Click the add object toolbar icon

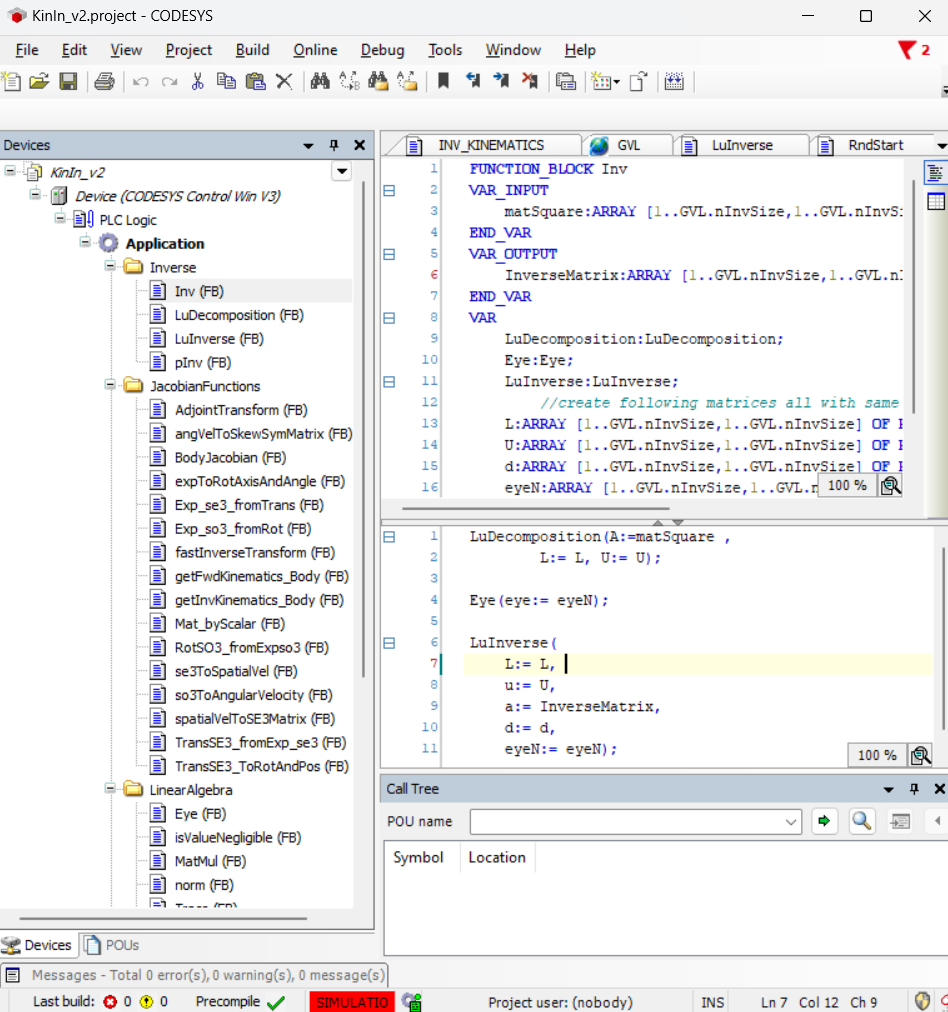point(605,81)
